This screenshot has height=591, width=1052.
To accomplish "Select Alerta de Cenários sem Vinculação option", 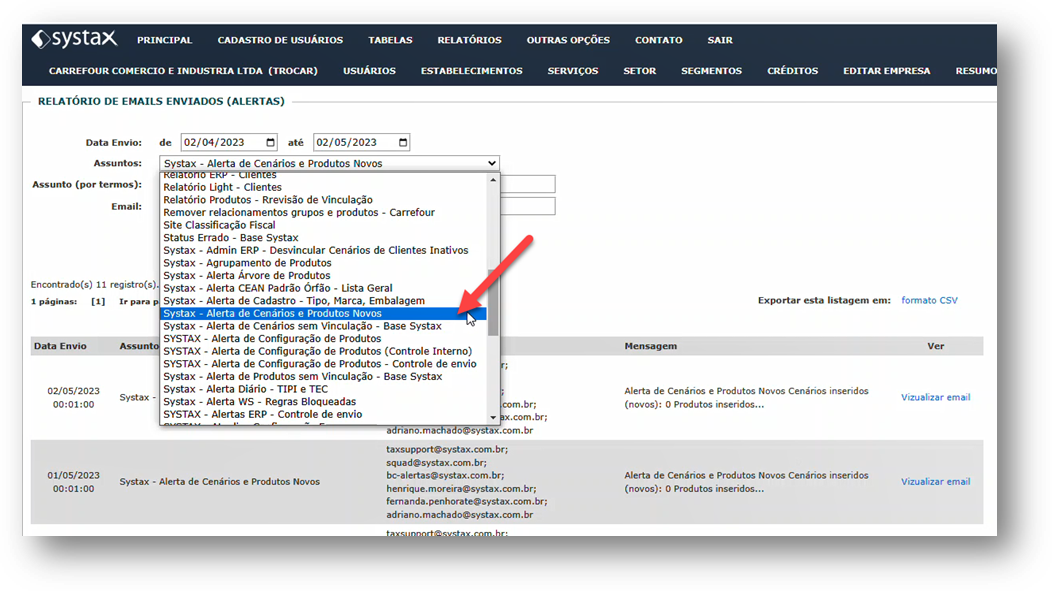I will [x=324, y=326].
